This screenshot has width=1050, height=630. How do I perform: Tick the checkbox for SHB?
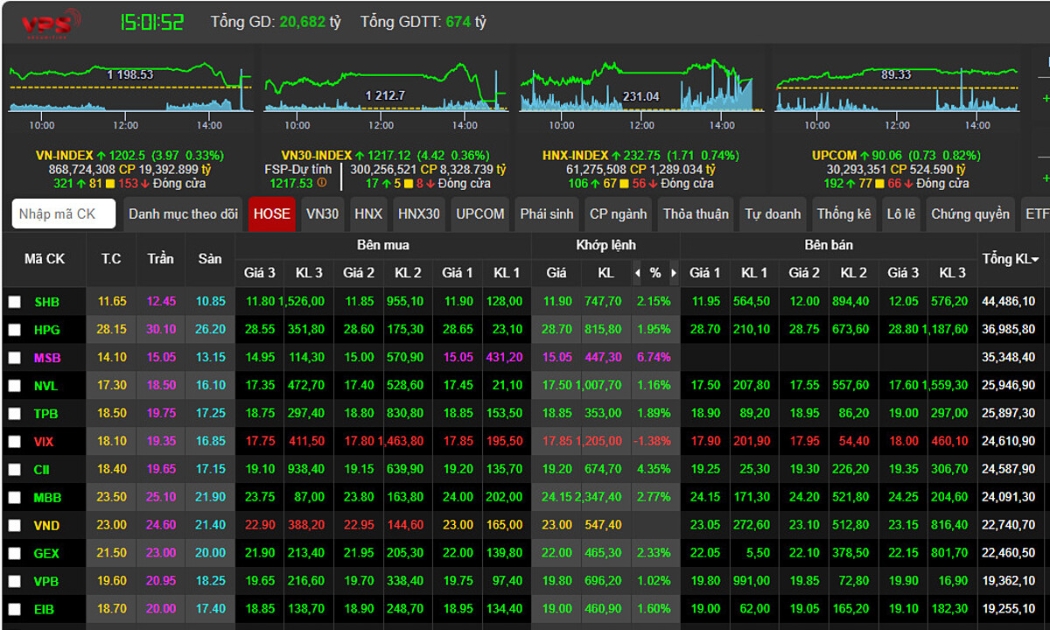(15, 302)
